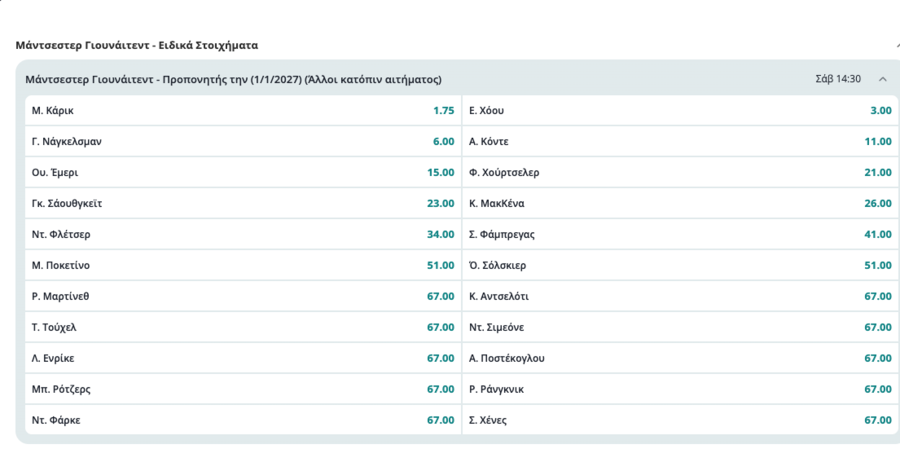The height and width of the screenshot is (462, 900).
Task: Select Μ. Ποκετίνο at 51.00
Action: pyautogui.click(x=243, y=265)
